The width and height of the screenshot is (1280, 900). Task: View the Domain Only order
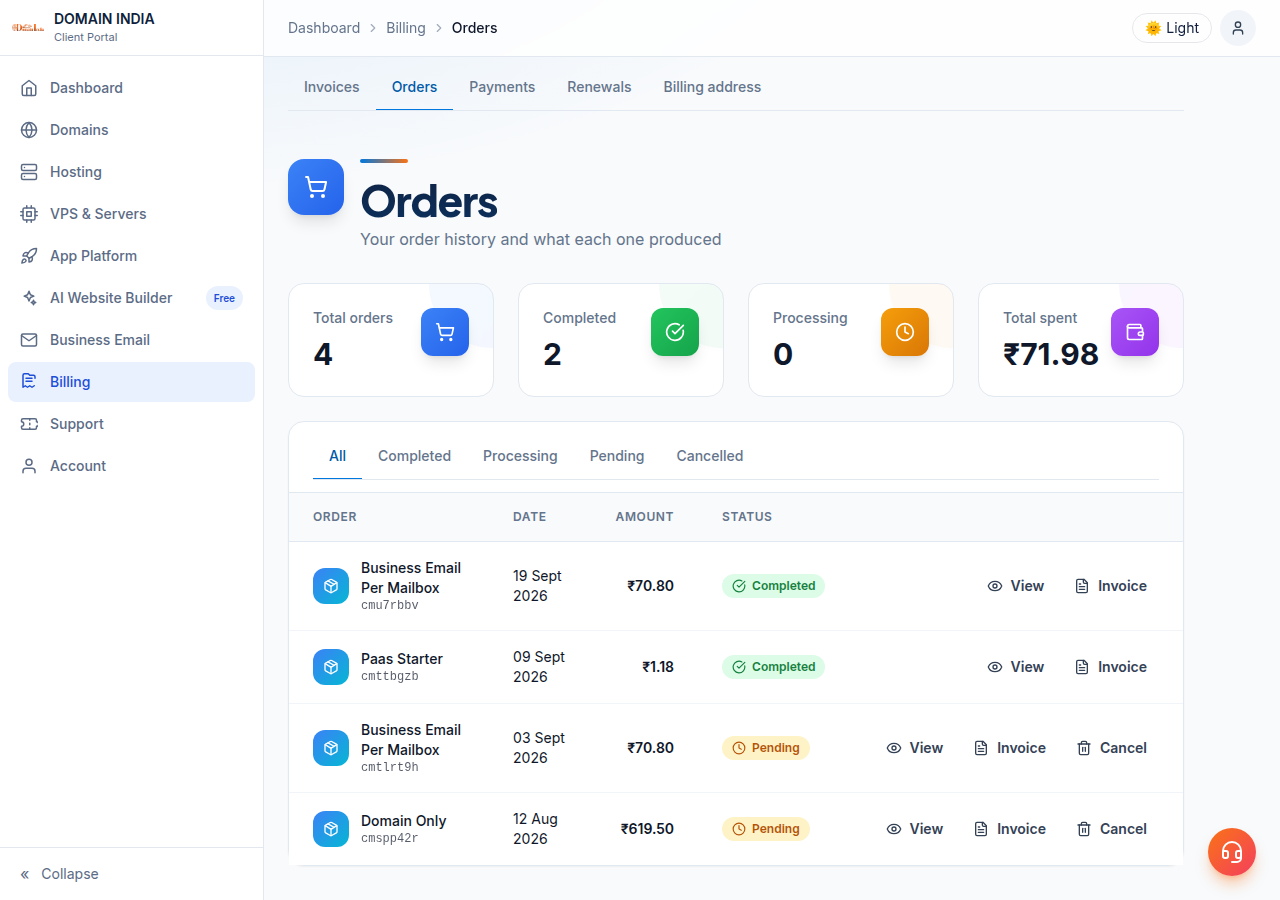coord(914,829)
